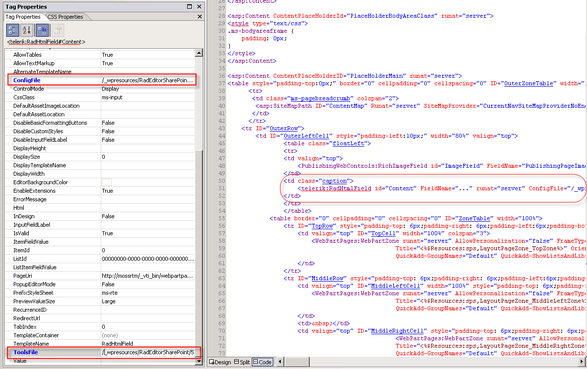Click the TopRow ID link in code
Viewport: 587px width, 369px height.
(x=322, y=226)
